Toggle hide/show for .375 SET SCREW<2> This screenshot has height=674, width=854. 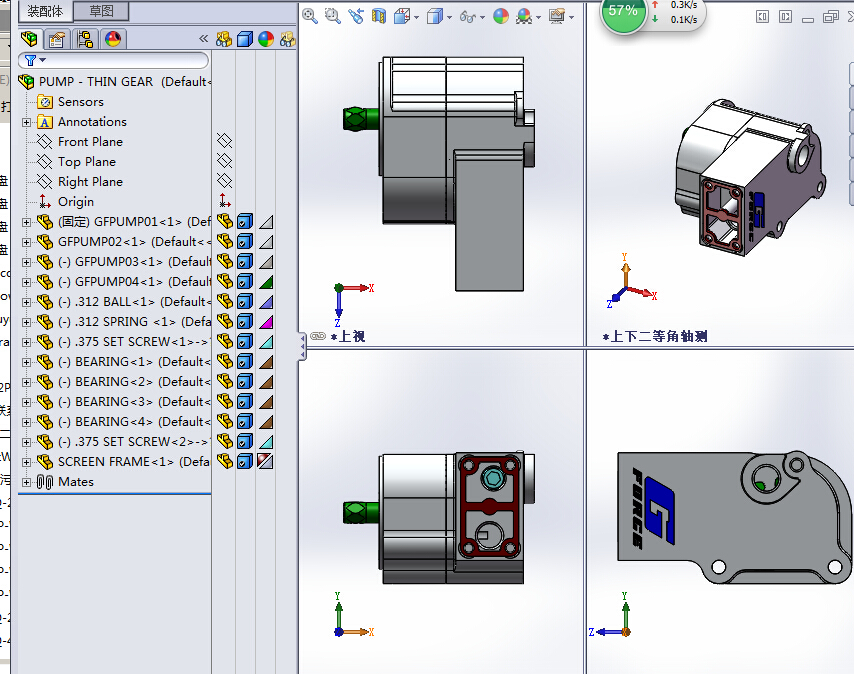click(x=224, y=442)
